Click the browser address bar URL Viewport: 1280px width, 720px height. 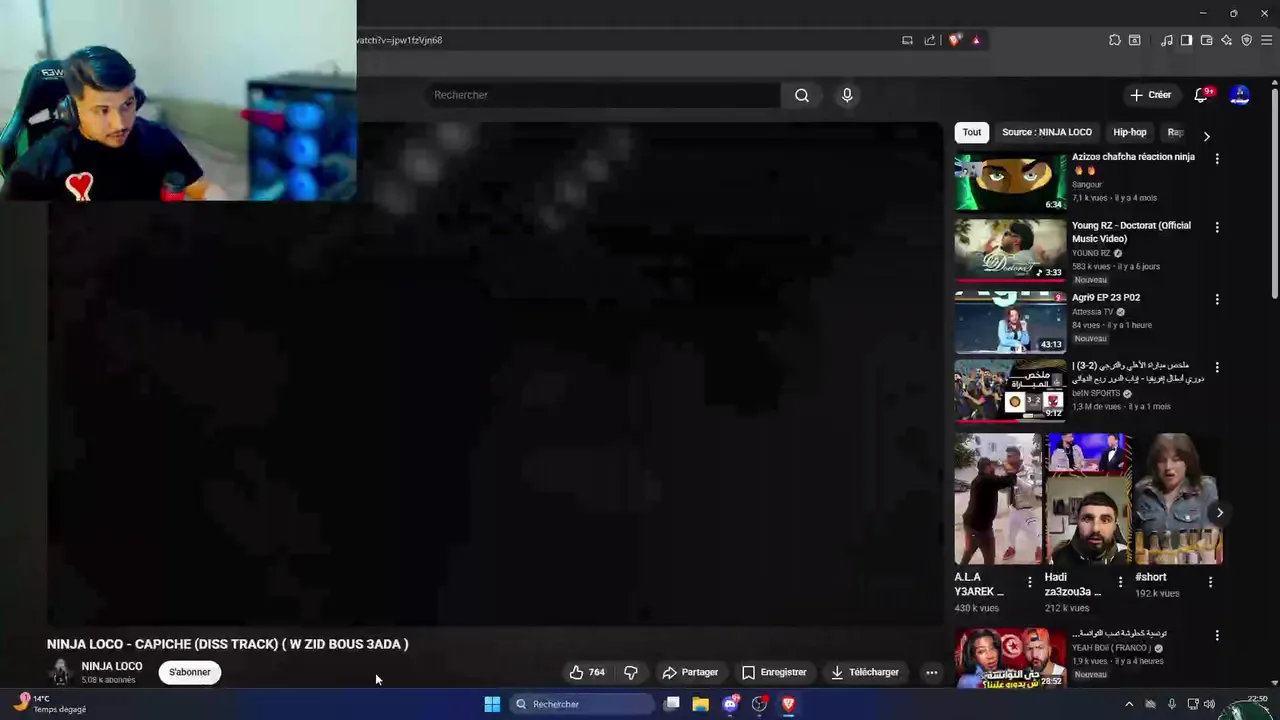400,40
